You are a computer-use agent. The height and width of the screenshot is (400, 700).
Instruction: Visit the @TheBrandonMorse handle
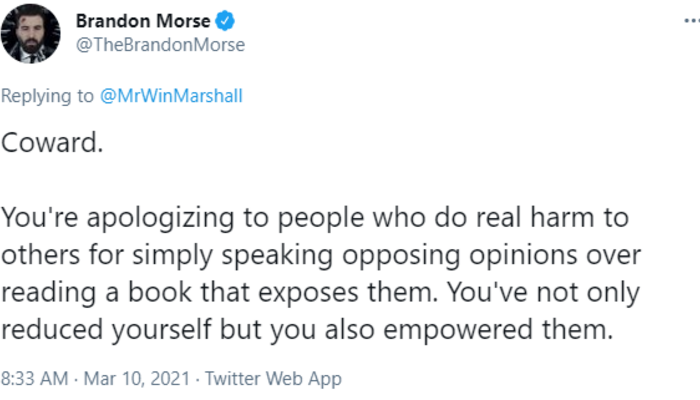coord(161,45)
